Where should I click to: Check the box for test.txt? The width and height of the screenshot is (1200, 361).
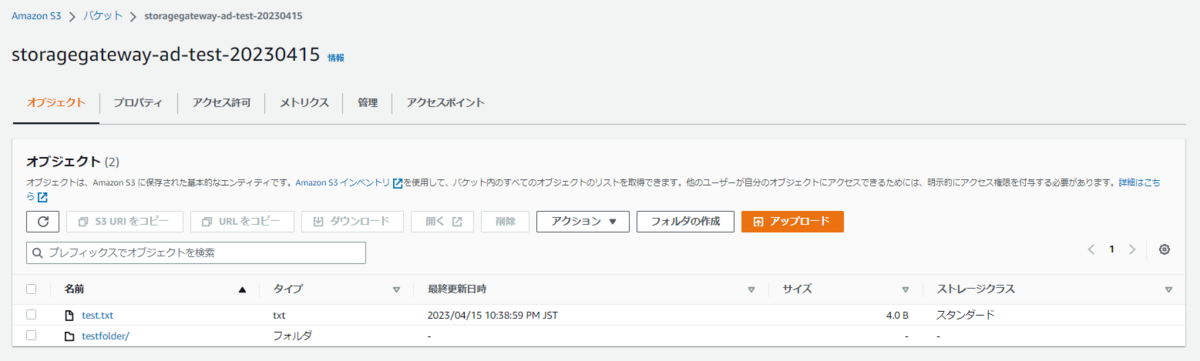(x=32, y=315)
